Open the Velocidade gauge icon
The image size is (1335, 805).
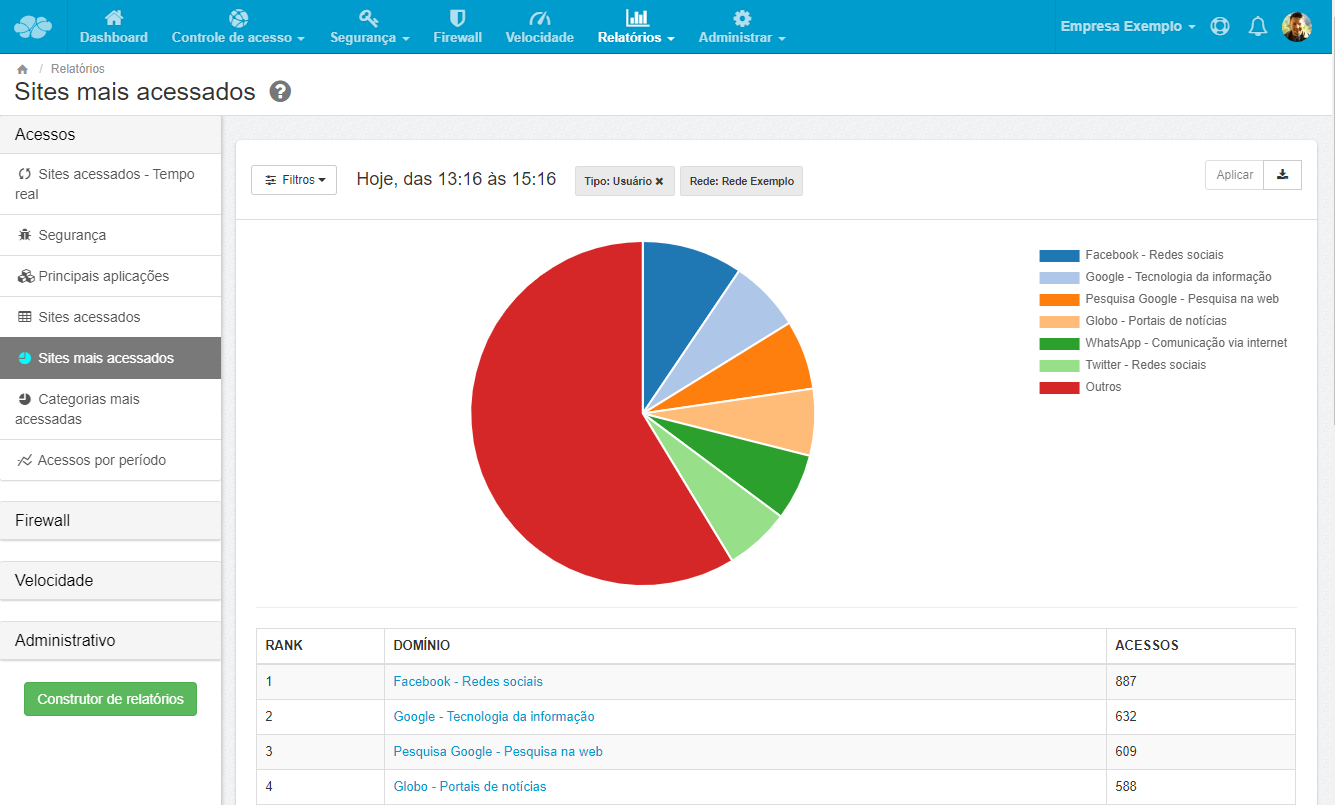539,18
